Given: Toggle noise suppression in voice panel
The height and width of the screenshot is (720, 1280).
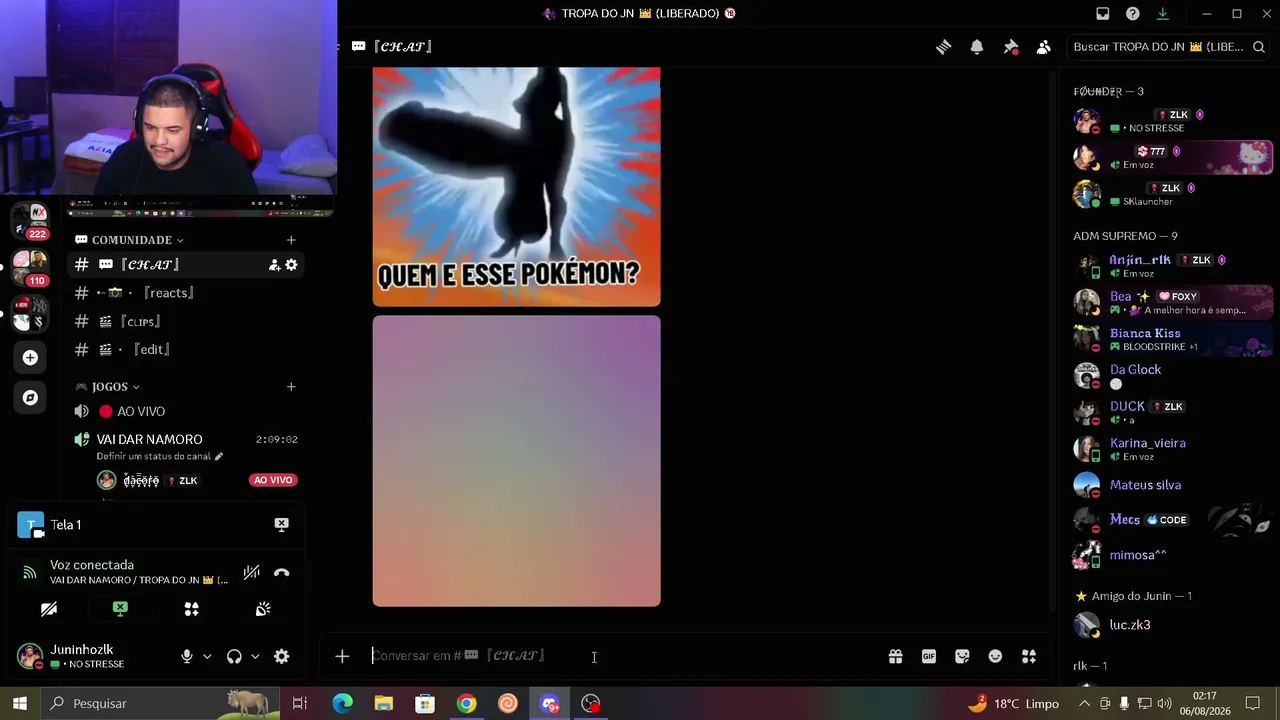Looking at the screenshot, I should pos(251,573).
